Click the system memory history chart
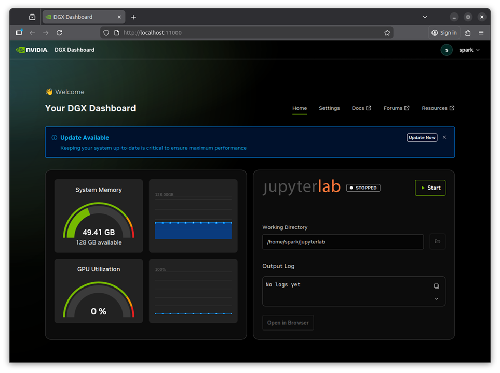This screenshot has width=500, height=373. (193, 216)
